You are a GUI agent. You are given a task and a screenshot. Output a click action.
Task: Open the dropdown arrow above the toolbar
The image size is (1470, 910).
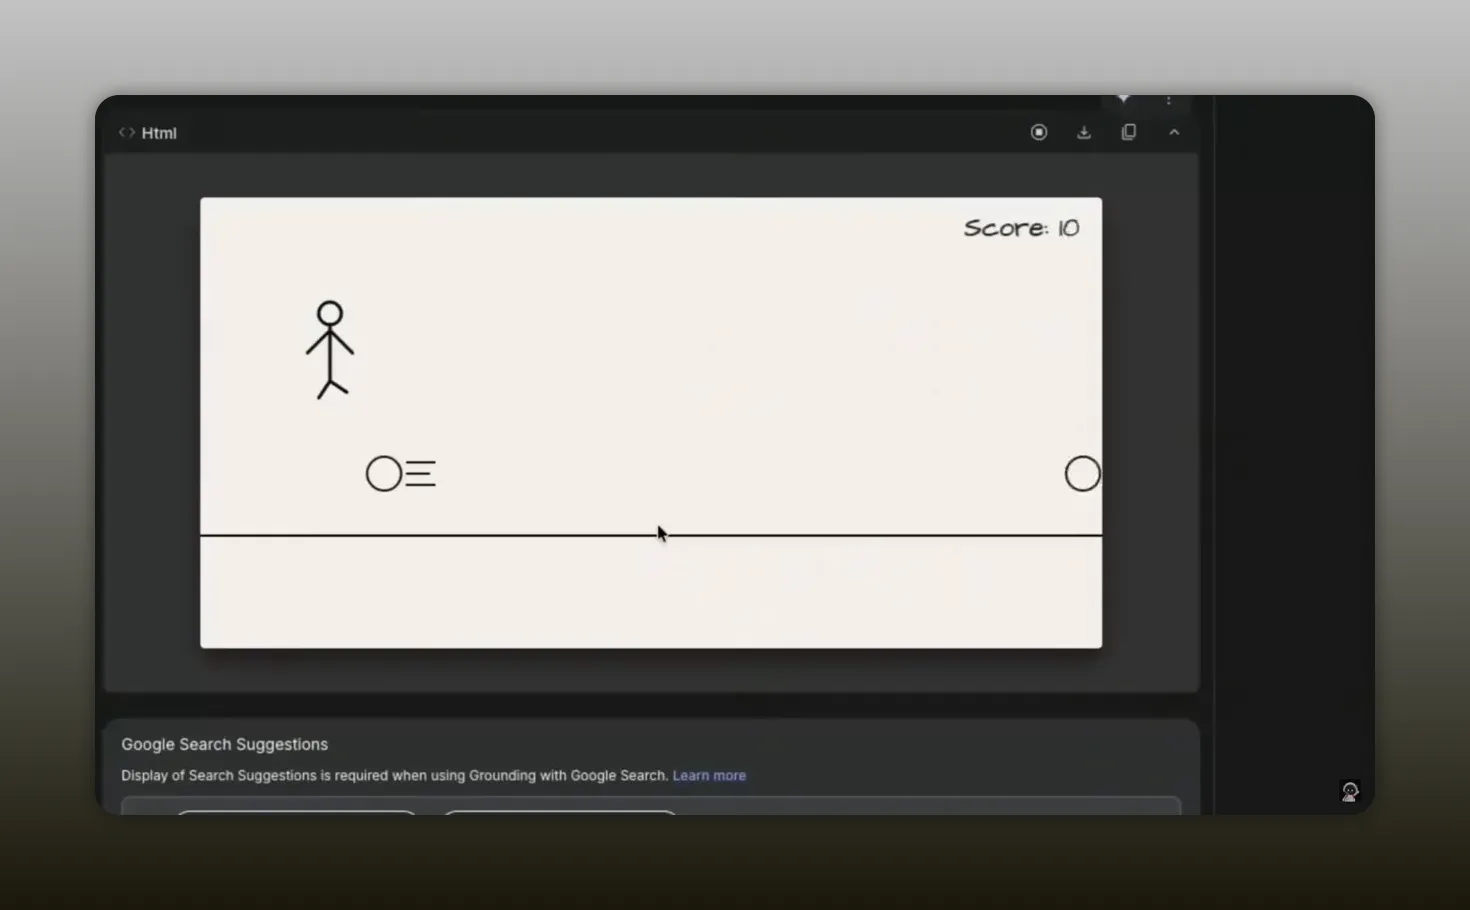1123,100
